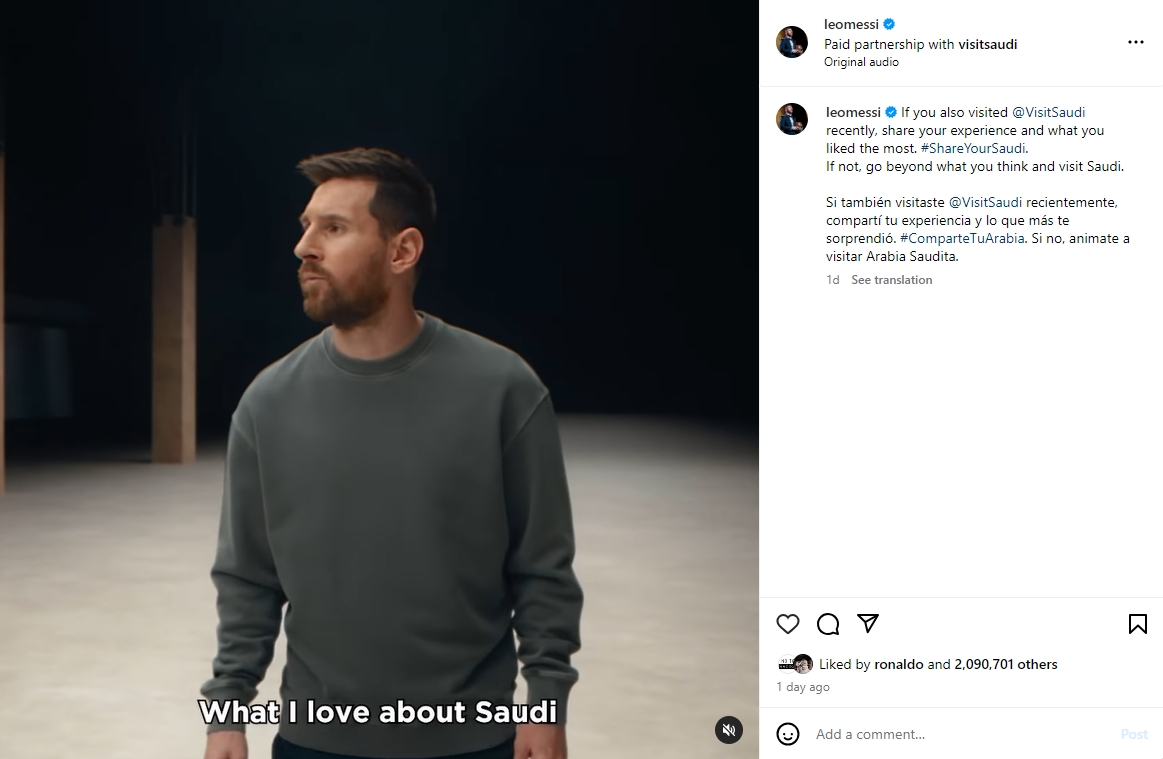The width and height of the screenshot is (1163, 759).
Task: Click the leomessi profile picture in the header
Action: pos(792,42)
